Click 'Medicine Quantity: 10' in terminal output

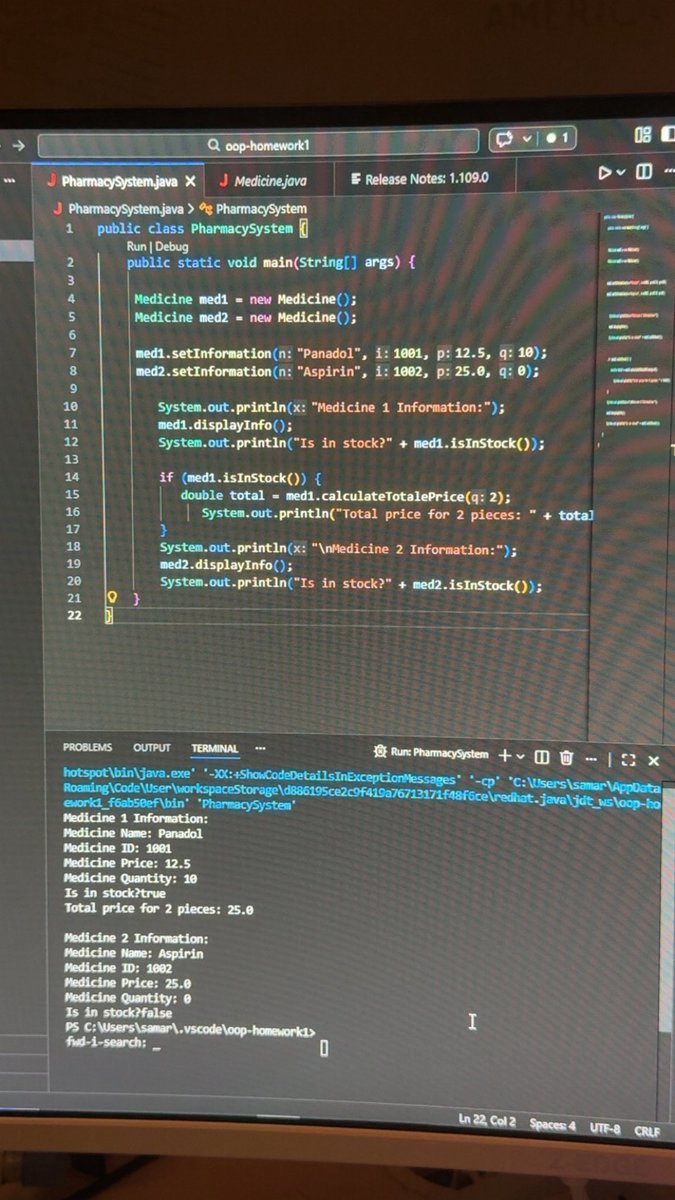130,878
